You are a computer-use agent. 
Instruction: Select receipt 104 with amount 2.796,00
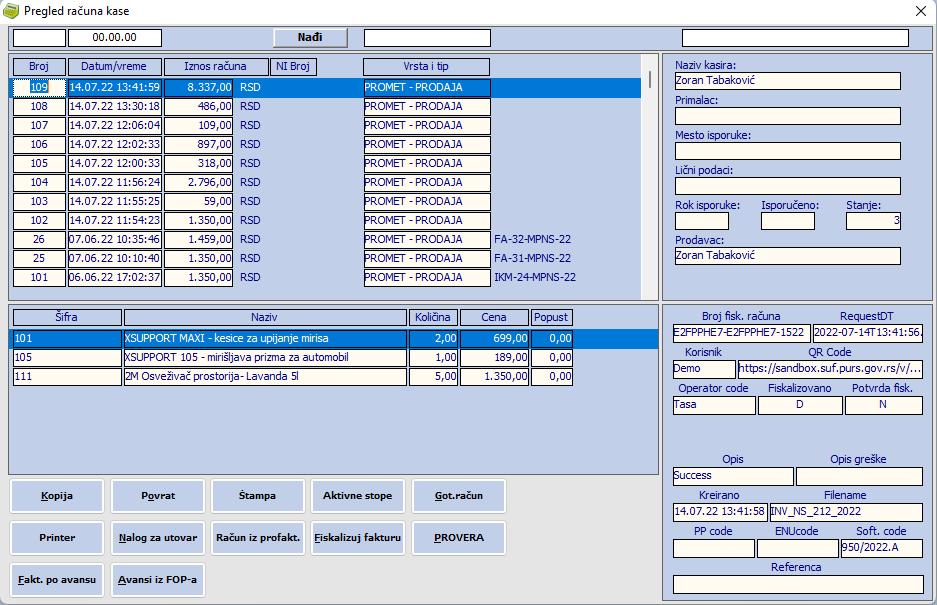point(326,182)
